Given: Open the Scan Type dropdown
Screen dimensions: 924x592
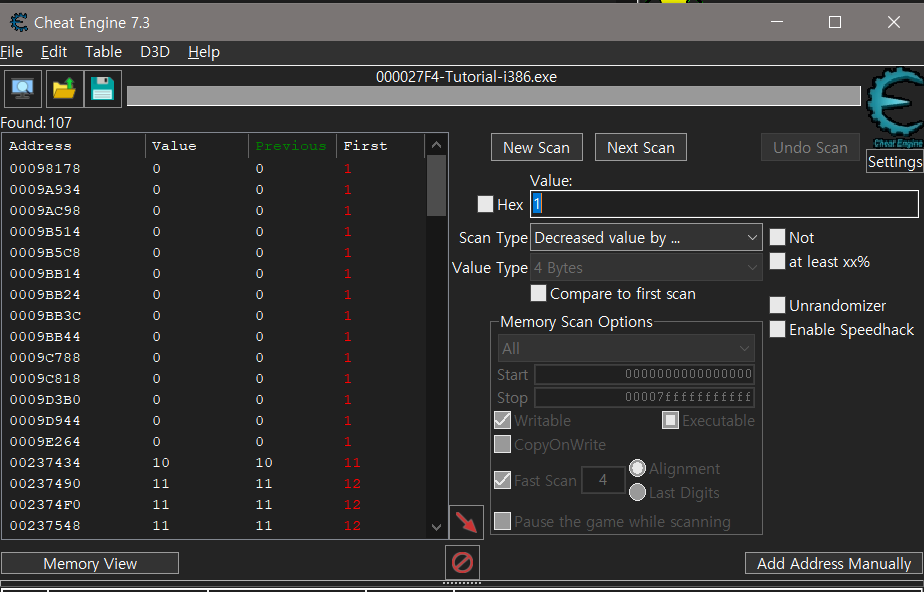Looking at the screenshot, I should [646, 238].
